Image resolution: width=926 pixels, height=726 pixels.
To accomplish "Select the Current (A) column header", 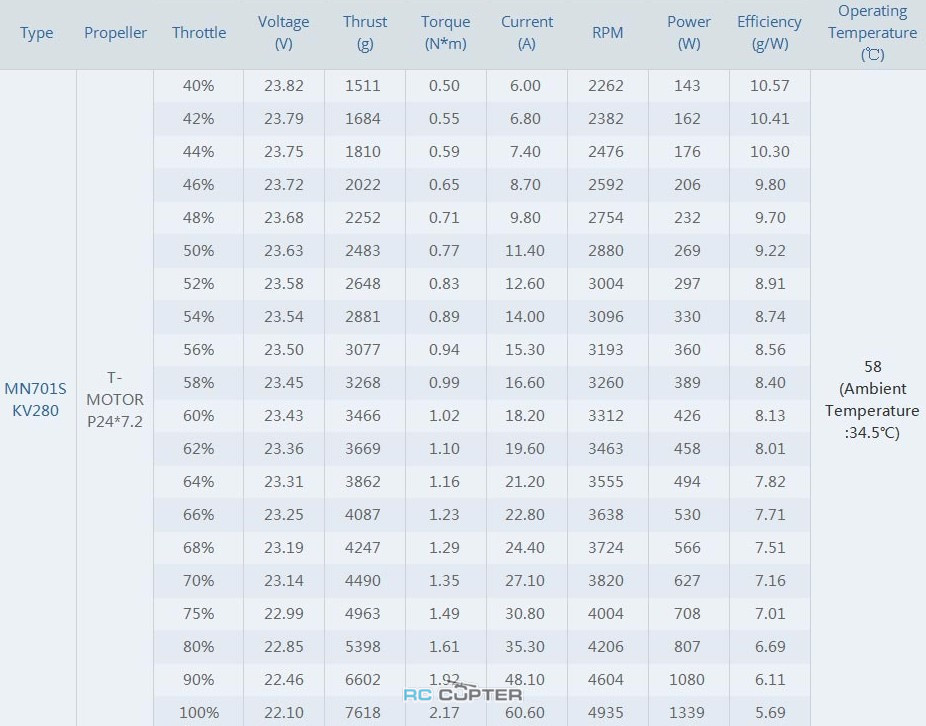I will [x=526, y=33].
